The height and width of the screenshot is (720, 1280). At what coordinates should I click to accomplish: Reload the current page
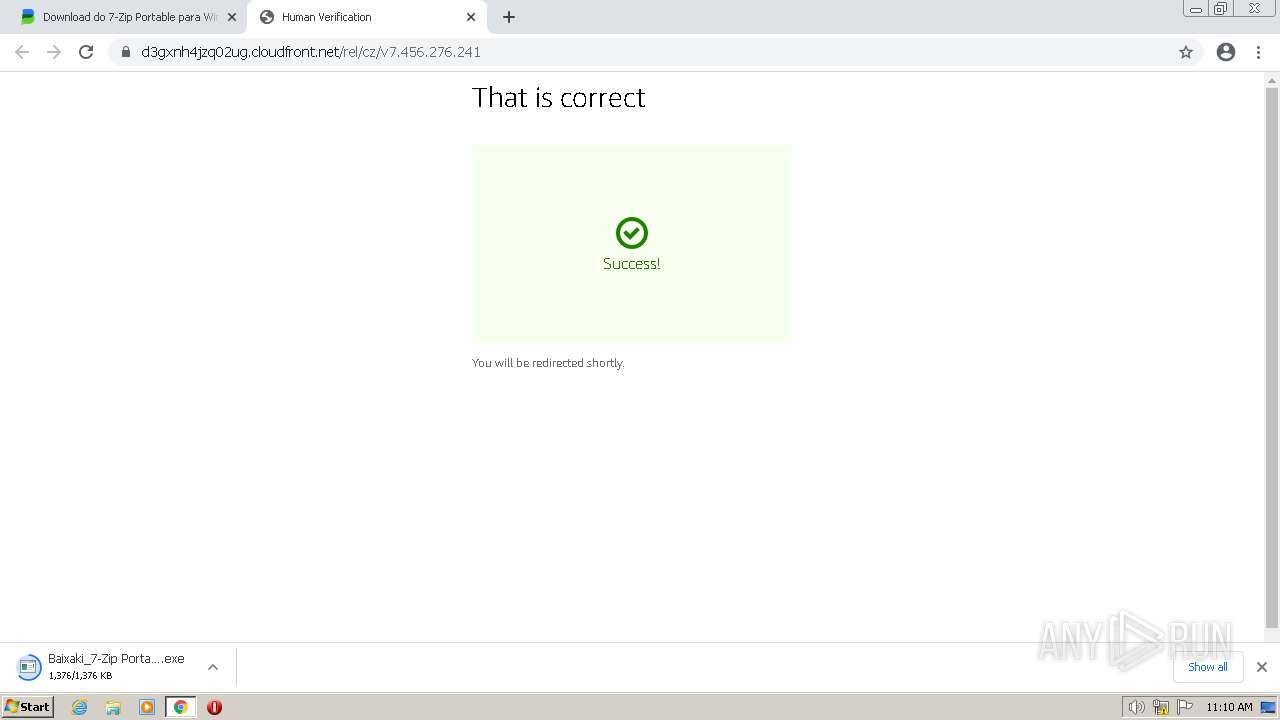[86, 52]
